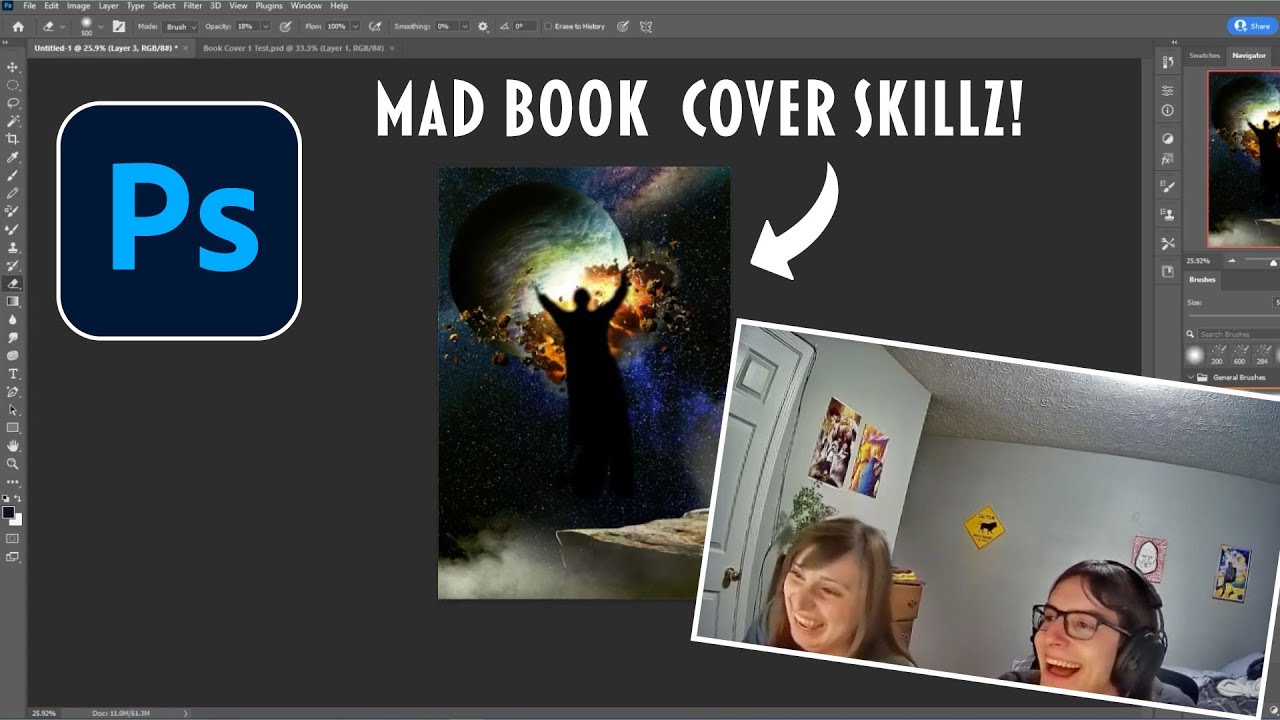Toggle pressure for opacity
1280x720 pixels.
(x=286, y=26)
